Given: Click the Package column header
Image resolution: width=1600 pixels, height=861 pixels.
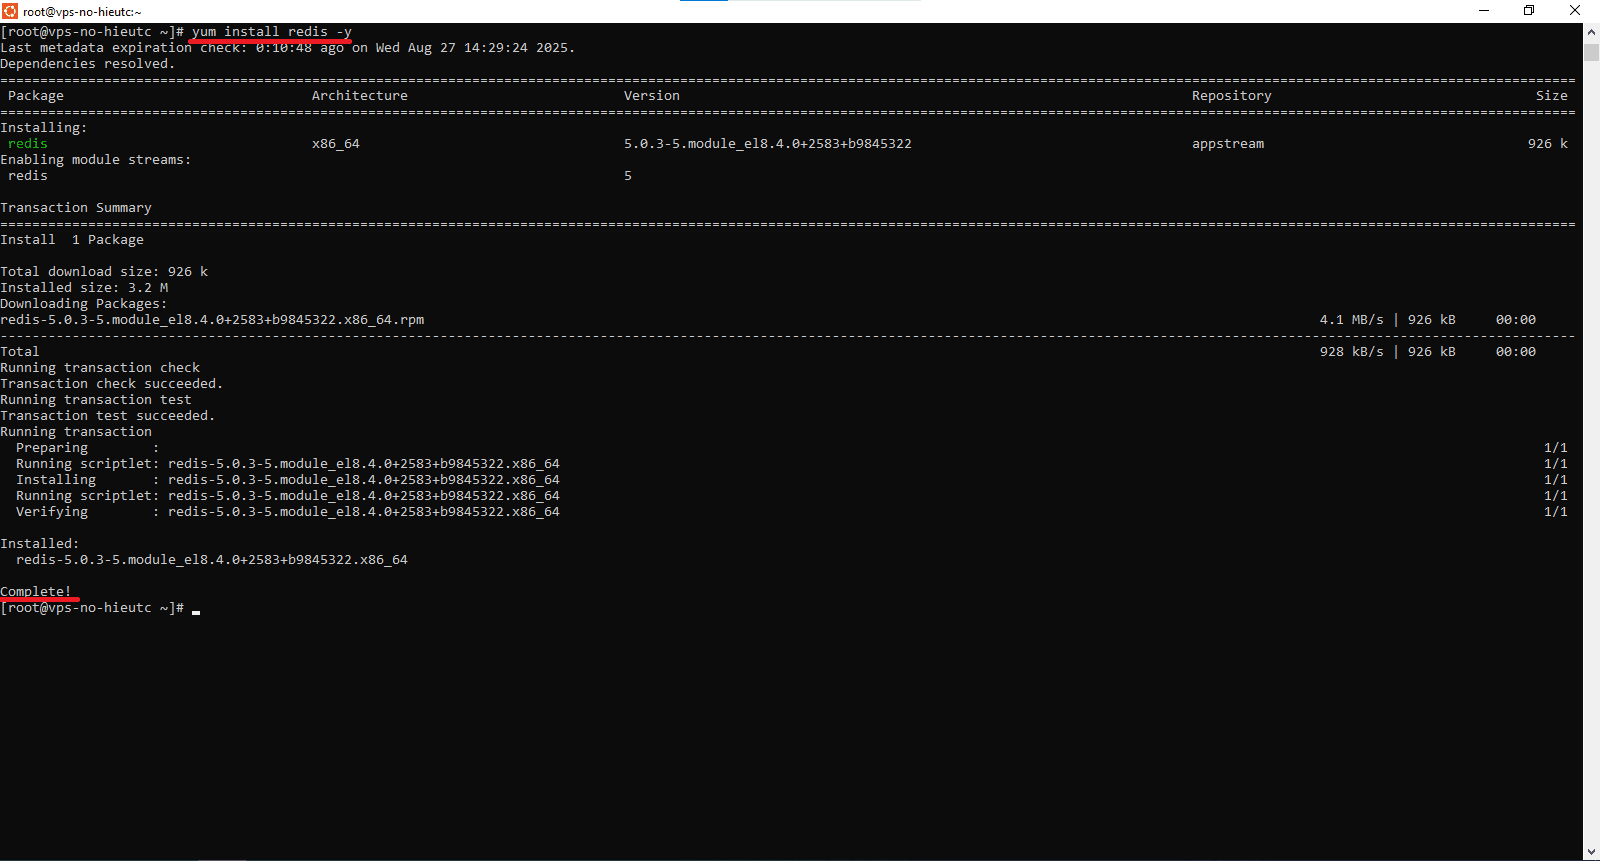Looking at the screenshot, I should [36, 96].
